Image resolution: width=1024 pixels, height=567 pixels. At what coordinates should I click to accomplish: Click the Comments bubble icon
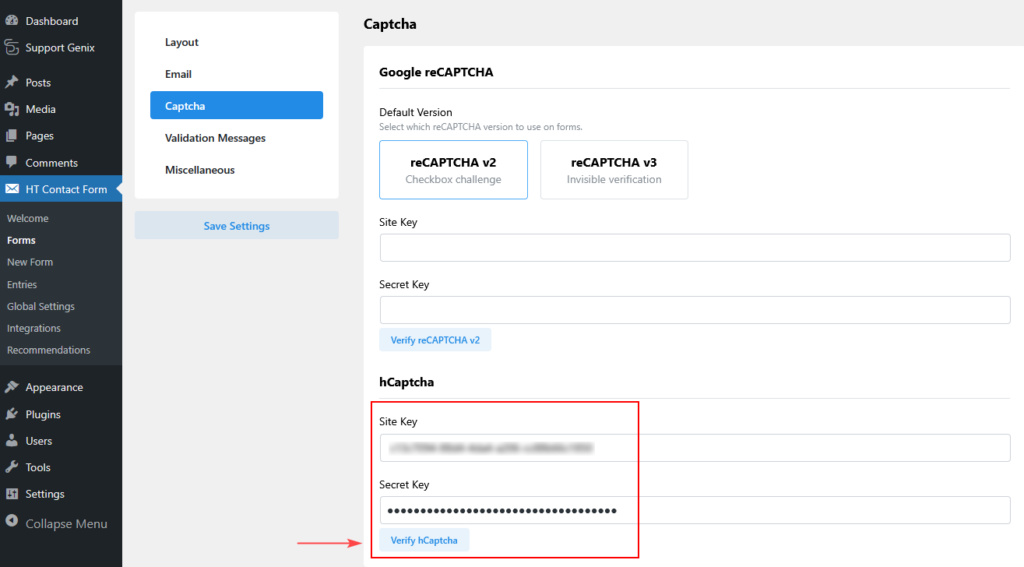coord(12,162)
